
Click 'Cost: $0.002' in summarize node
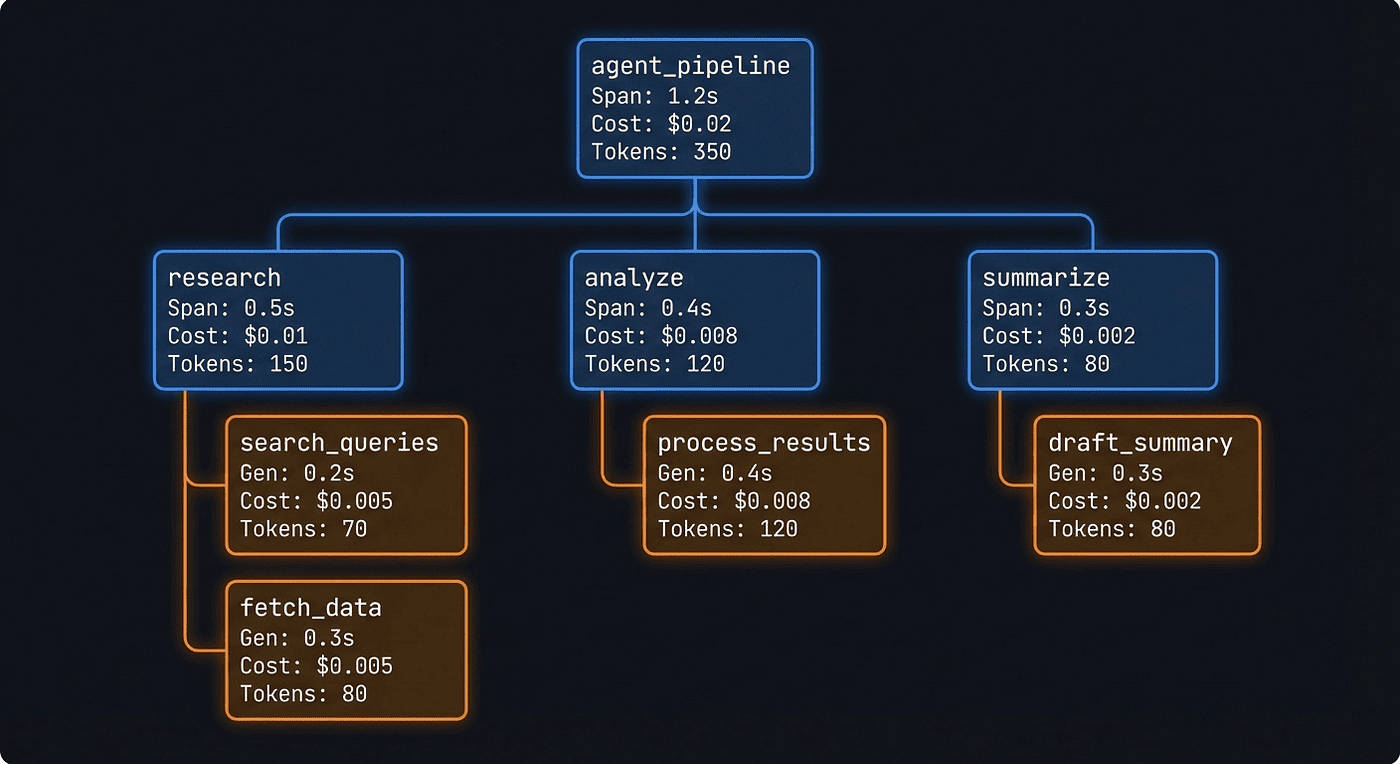1059,335
